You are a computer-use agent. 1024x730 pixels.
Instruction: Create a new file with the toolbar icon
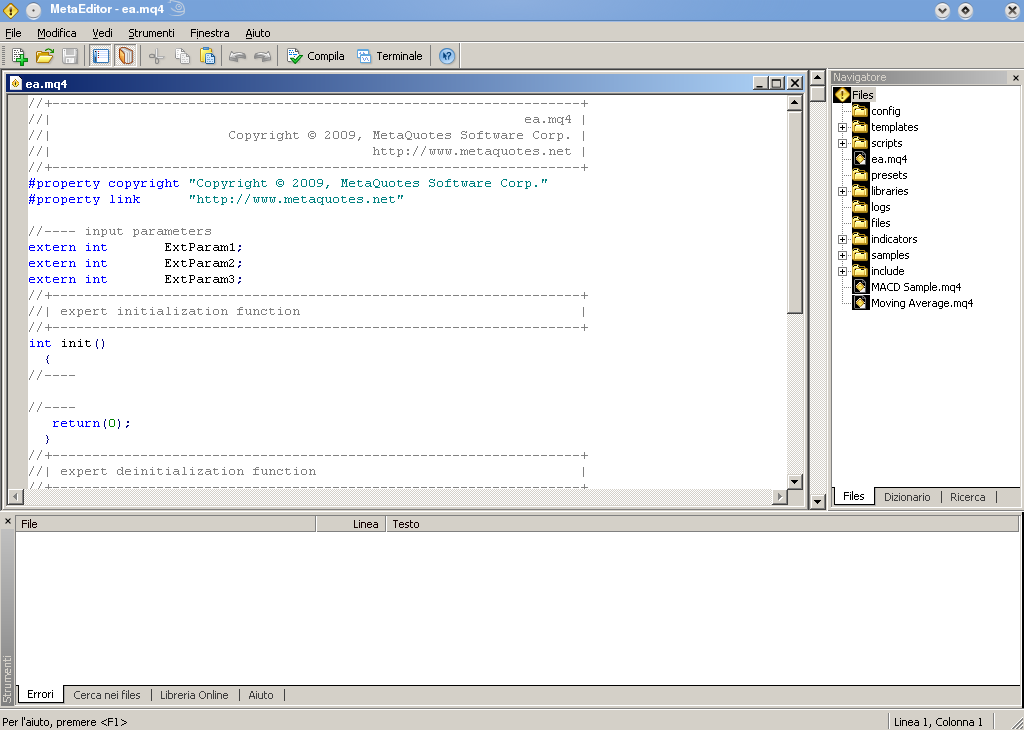click(20, 56)
